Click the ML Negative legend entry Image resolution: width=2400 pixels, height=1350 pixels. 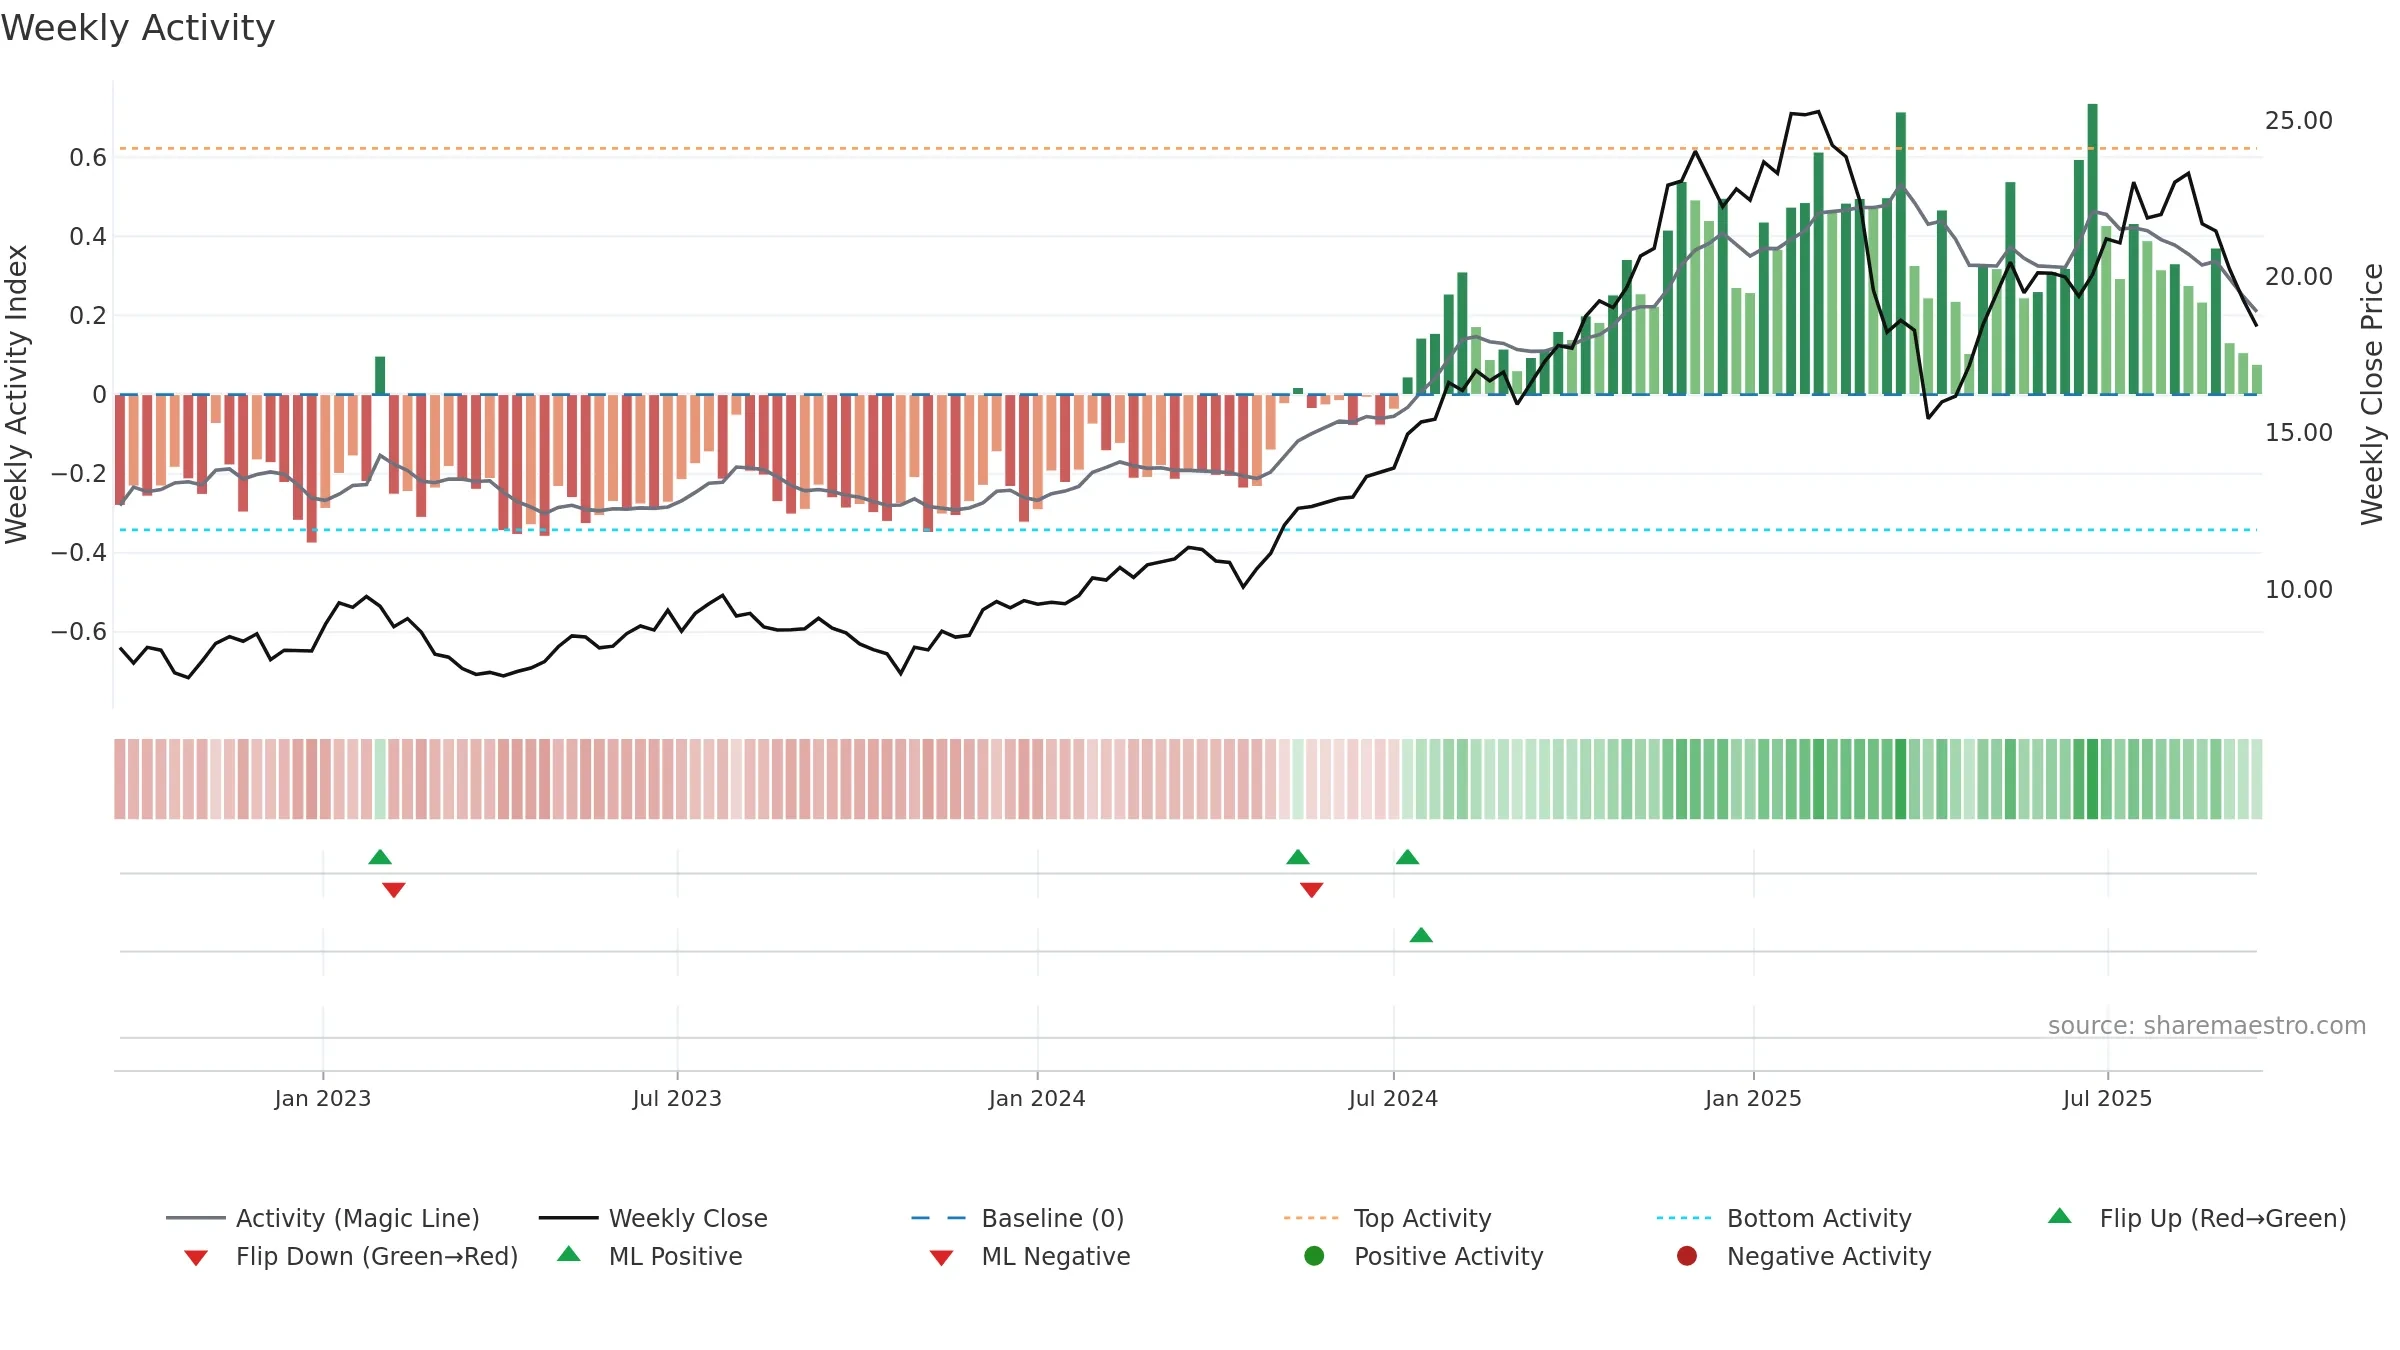click(x=1030, y=1256)
